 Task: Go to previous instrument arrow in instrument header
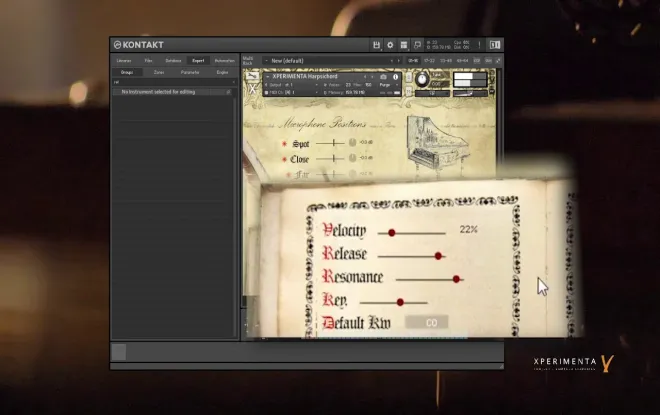tap(365, 77)
